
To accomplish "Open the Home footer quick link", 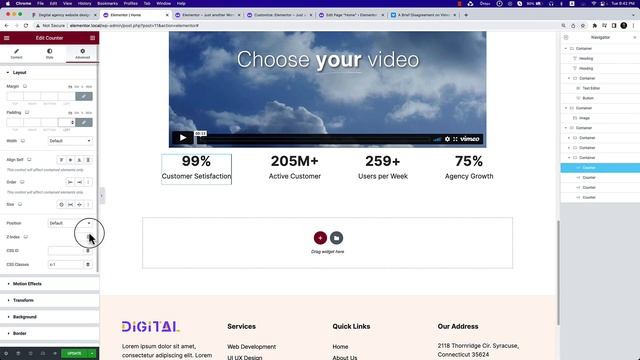I will point(340,347).
